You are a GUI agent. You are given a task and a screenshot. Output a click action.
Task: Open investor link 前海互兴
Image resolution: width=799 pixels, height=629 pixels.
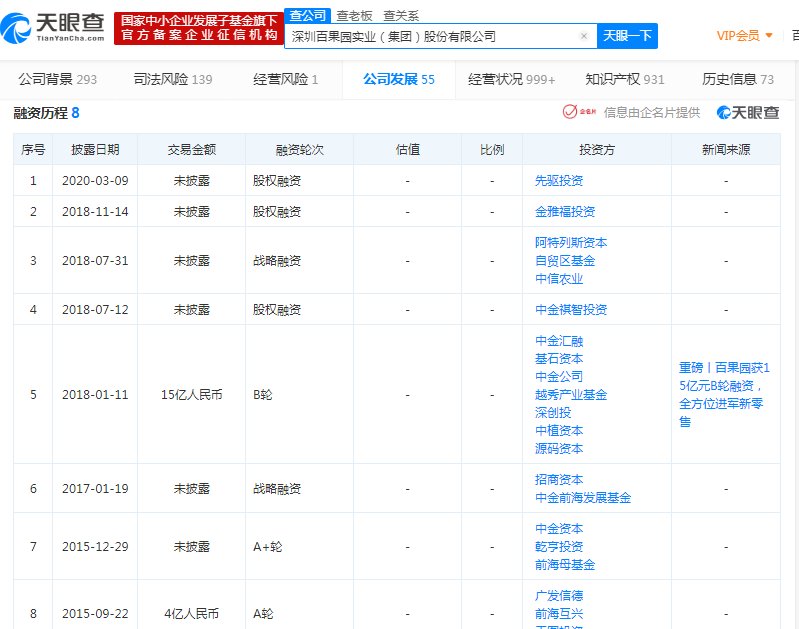559,614
